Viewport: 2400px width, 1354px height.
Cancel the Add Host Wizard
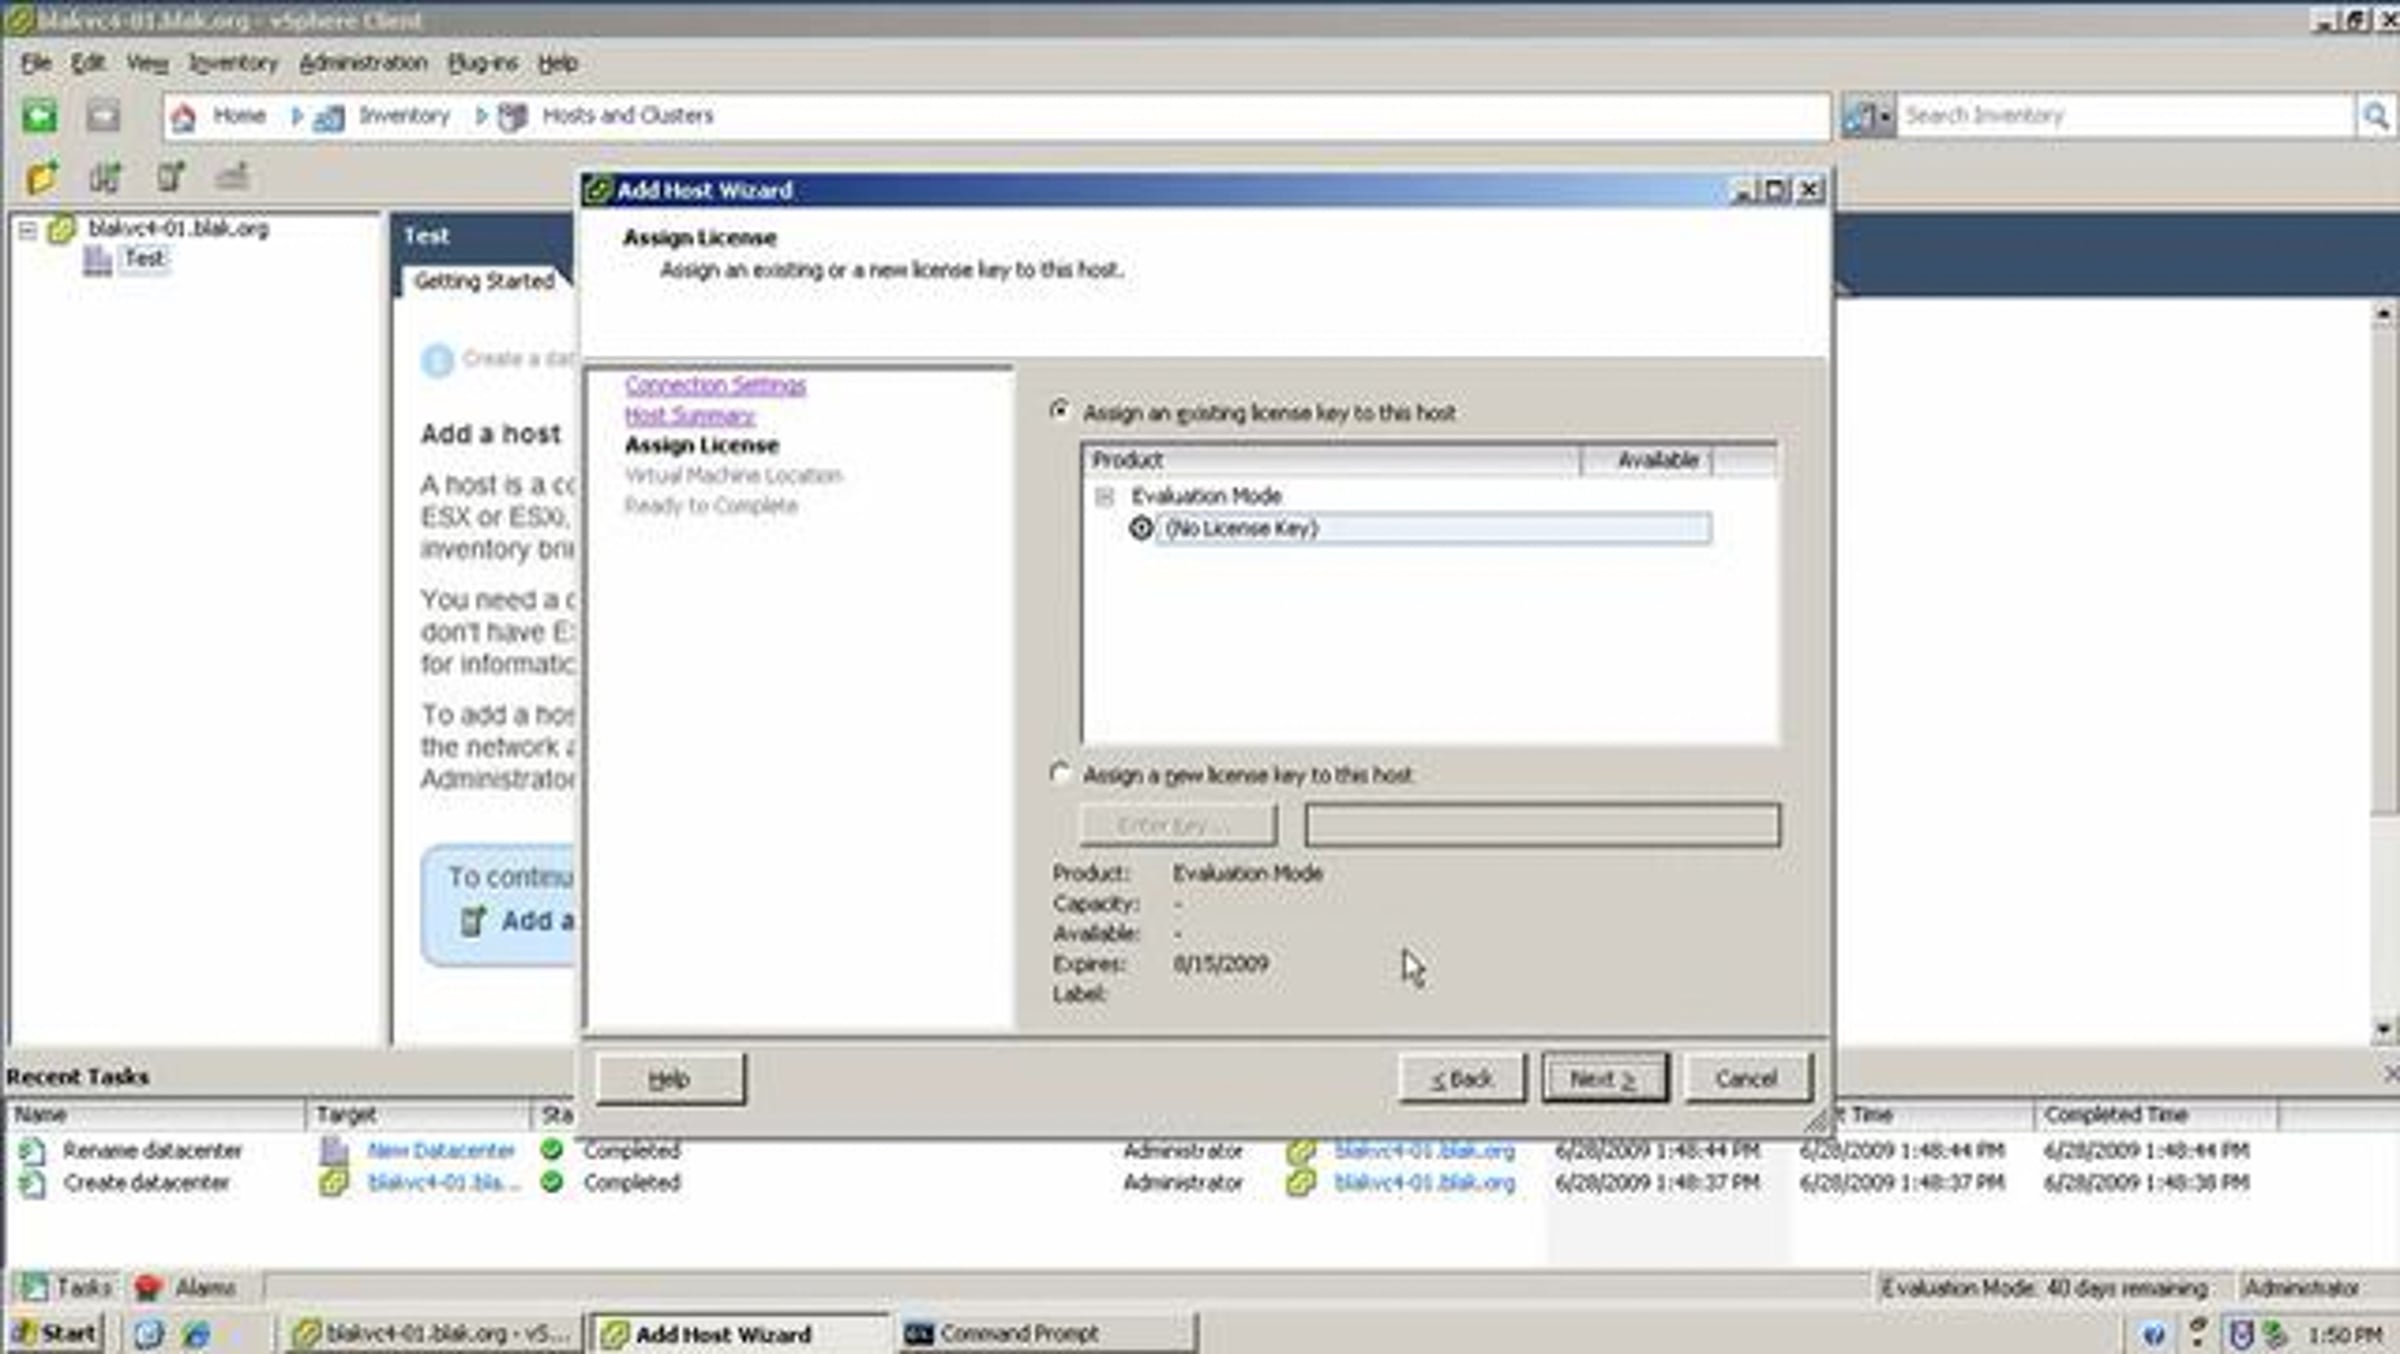coord(1747,1078)
